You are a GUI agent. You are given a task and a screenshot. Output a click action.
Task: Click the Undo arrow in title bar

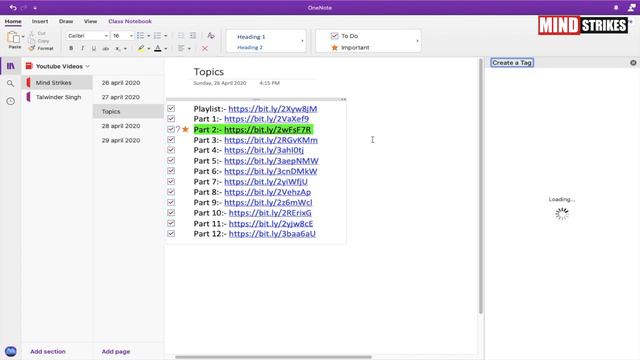(x=13, y=8)
